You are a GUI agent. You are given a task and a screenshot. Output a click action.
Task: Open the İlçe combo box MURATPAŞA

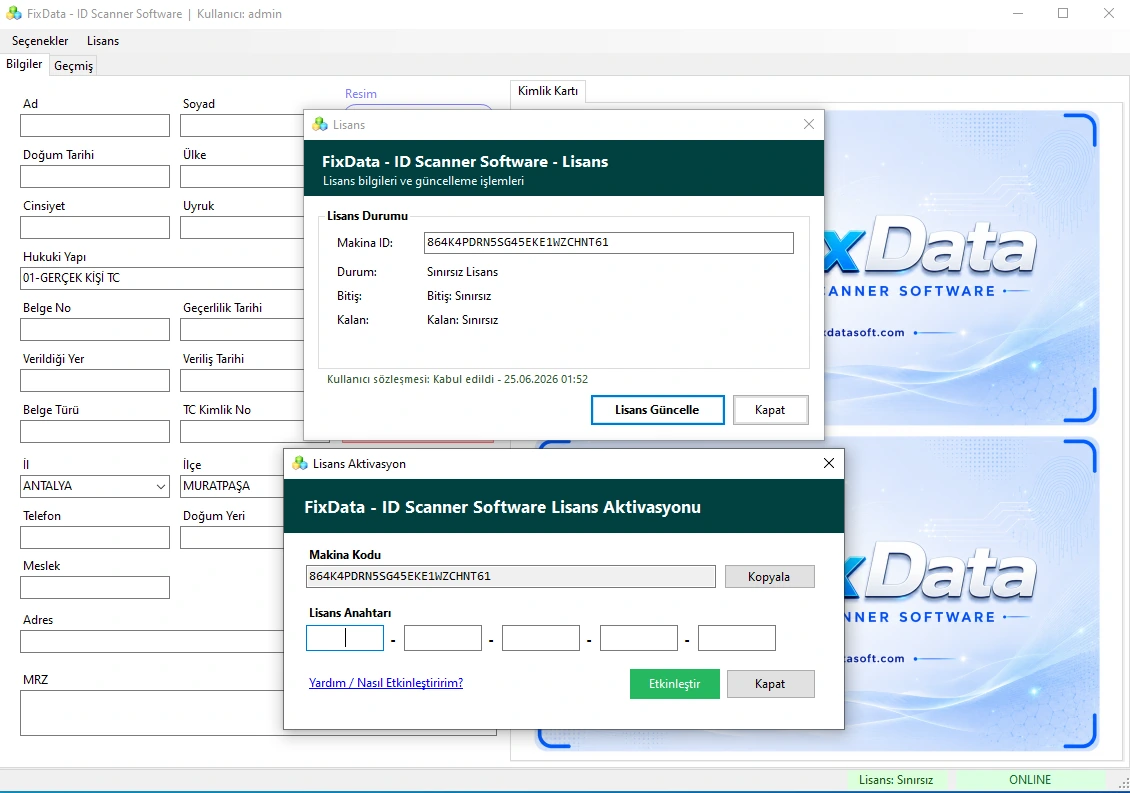[x=232, y=486]
